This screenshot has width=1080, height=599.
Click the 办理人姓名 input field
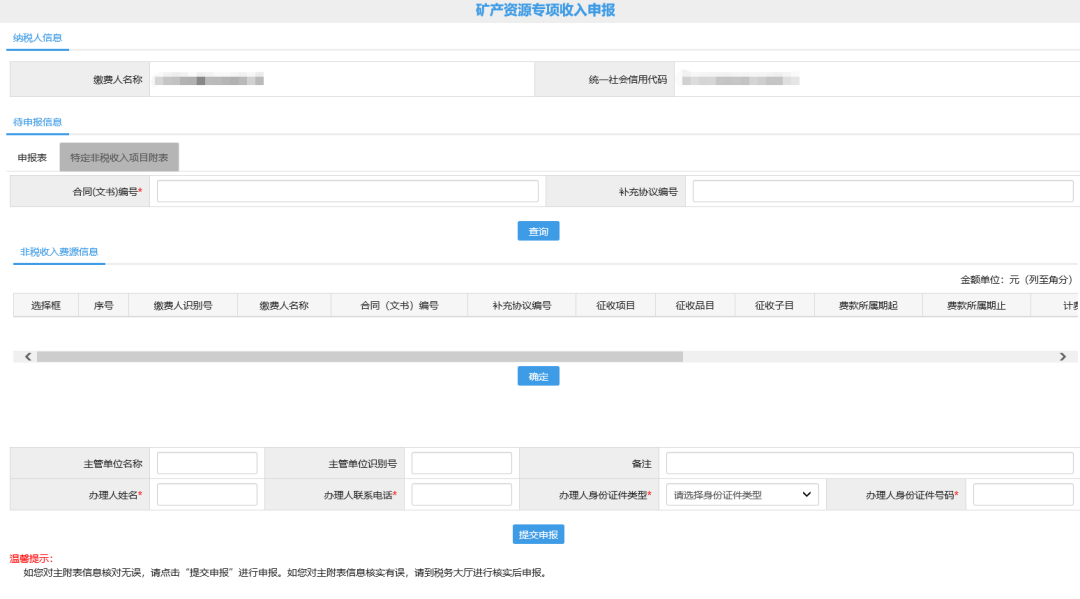pos(207,494)
